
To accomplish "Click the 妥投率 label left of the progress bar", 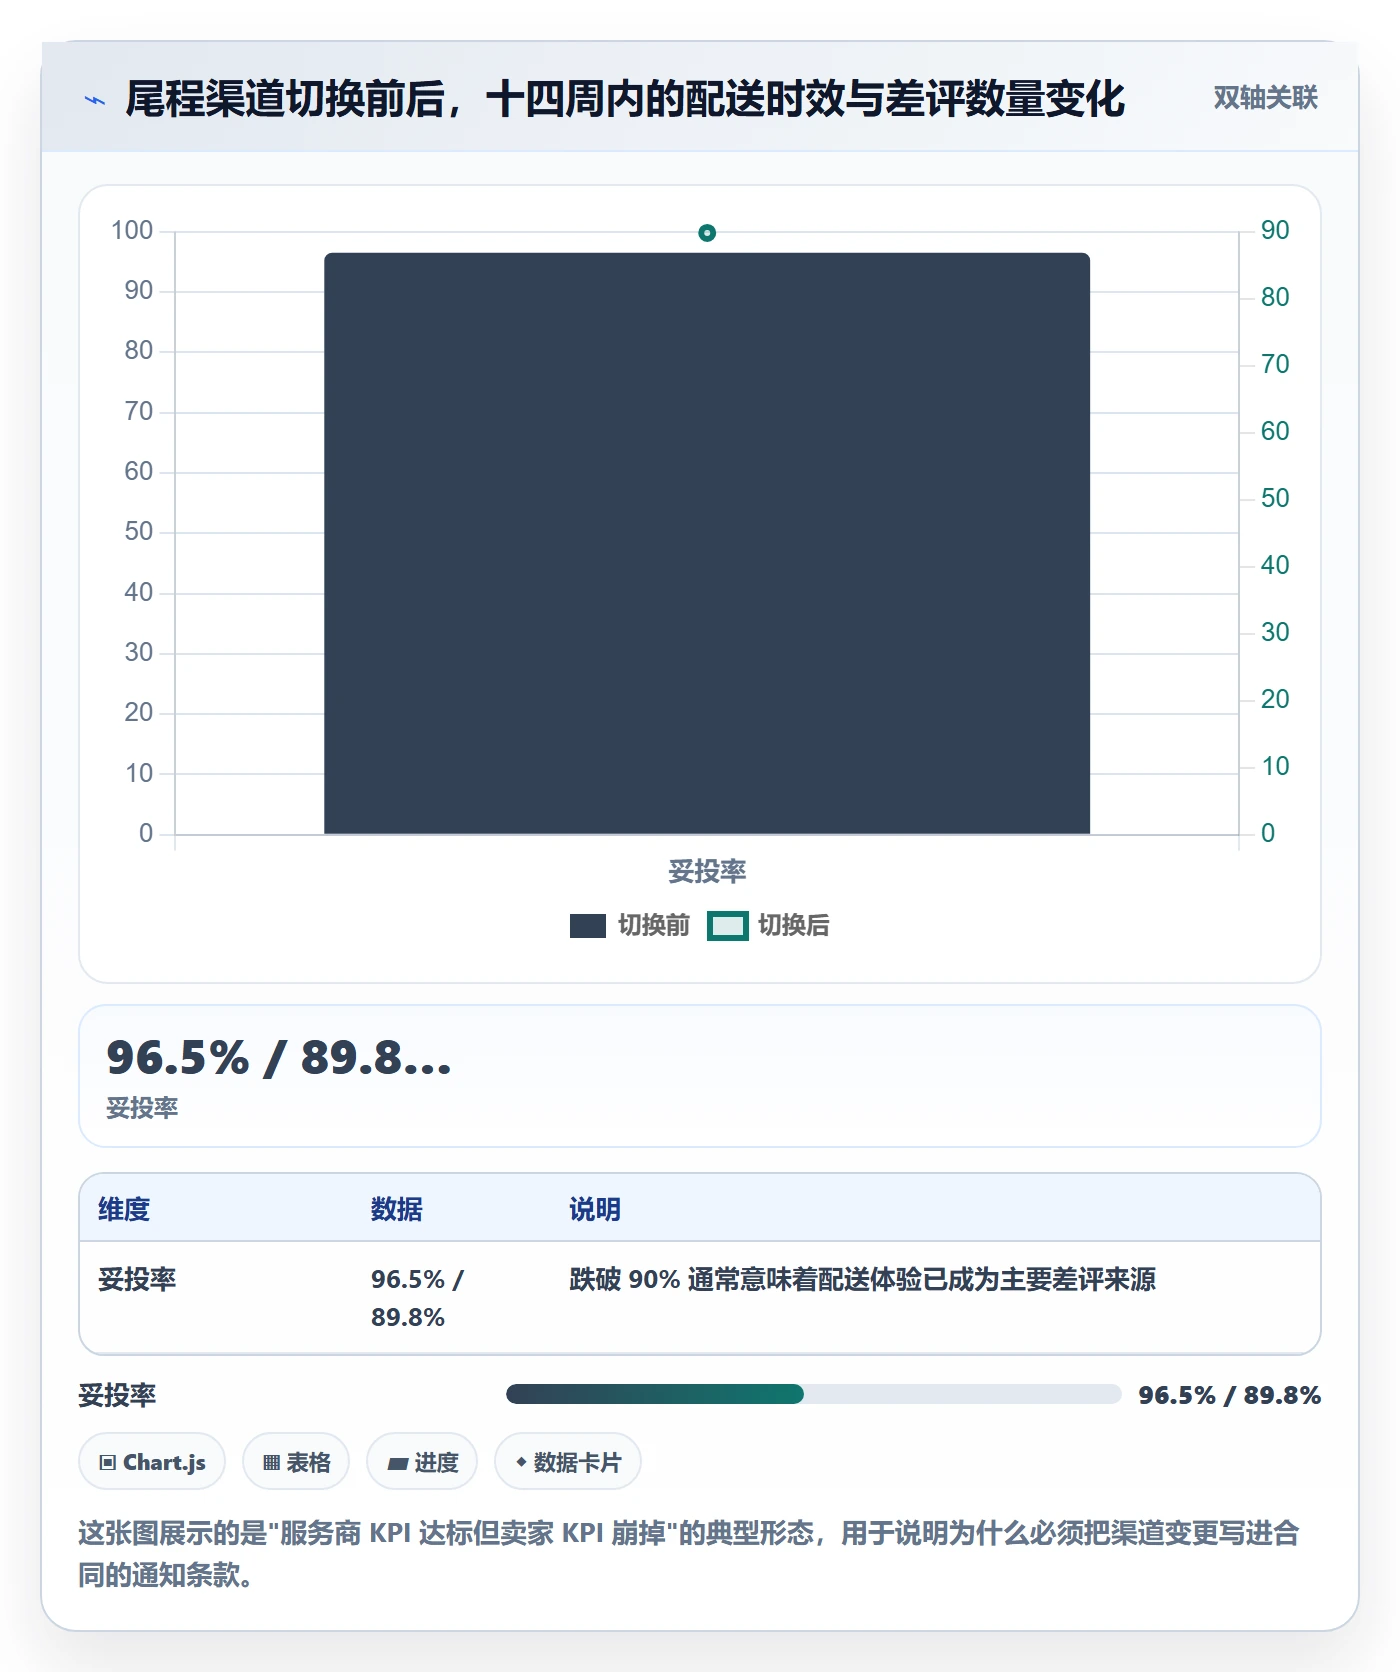I will tap(117, 1395).
